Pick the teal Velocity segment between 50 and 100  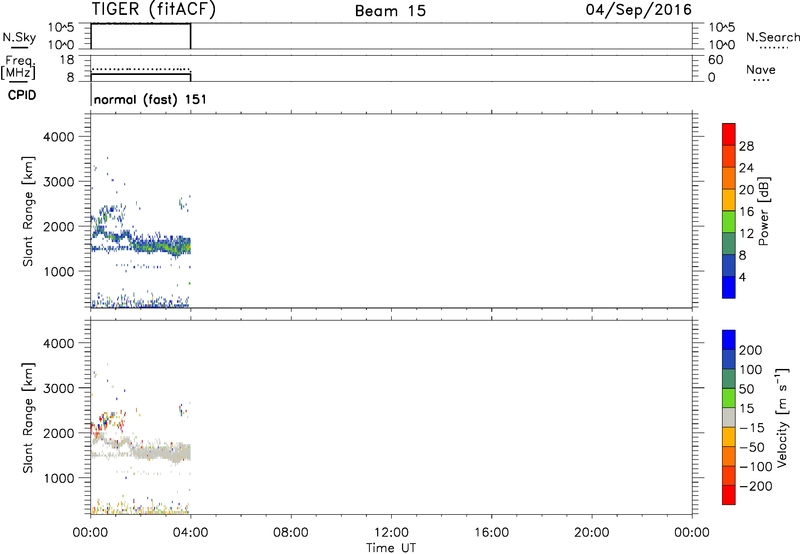(729, 379)
